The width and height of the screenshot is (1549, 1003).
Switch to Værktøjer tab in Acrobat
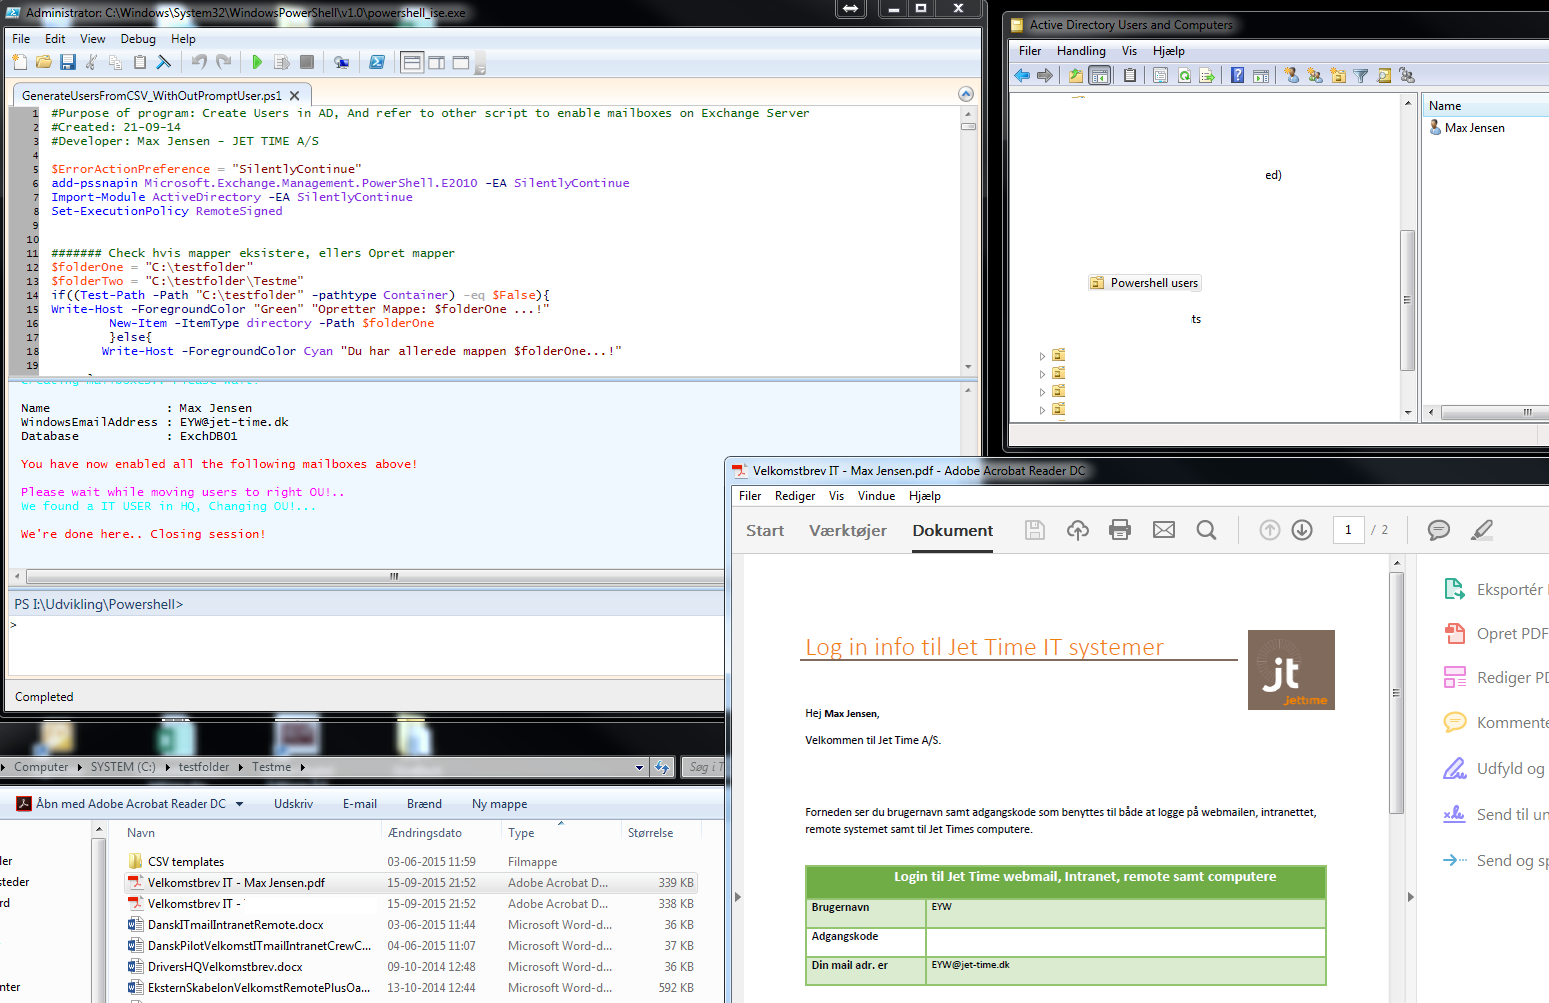coord(847,531)
